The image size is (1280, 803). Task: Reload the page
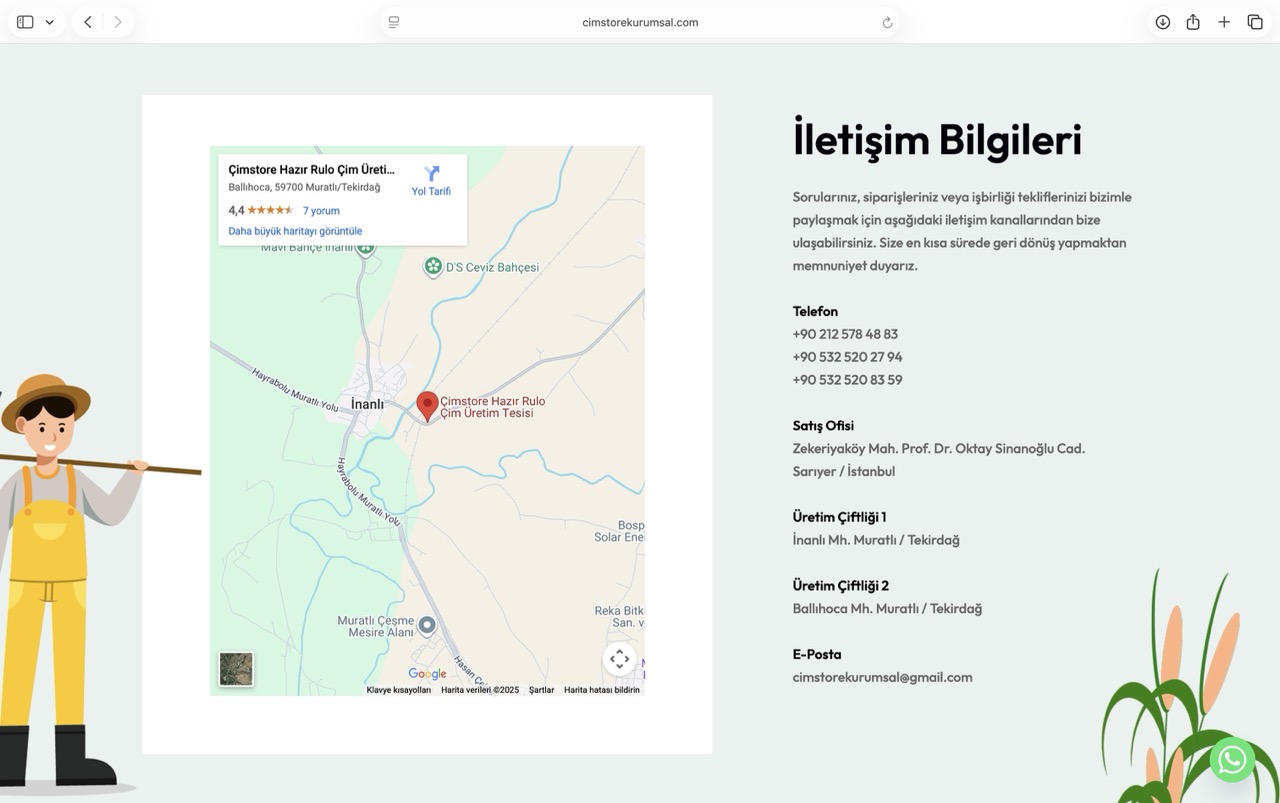pos(886,22)
